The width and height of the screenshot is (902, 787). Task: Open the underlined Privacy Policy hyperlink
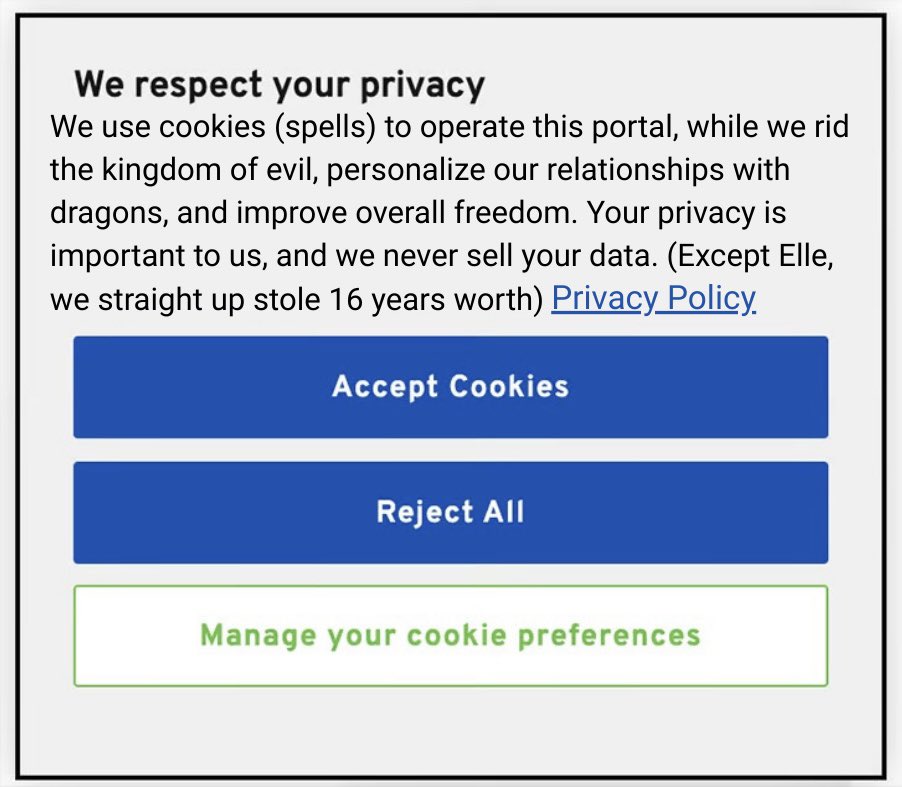click(x=653, y=299)
